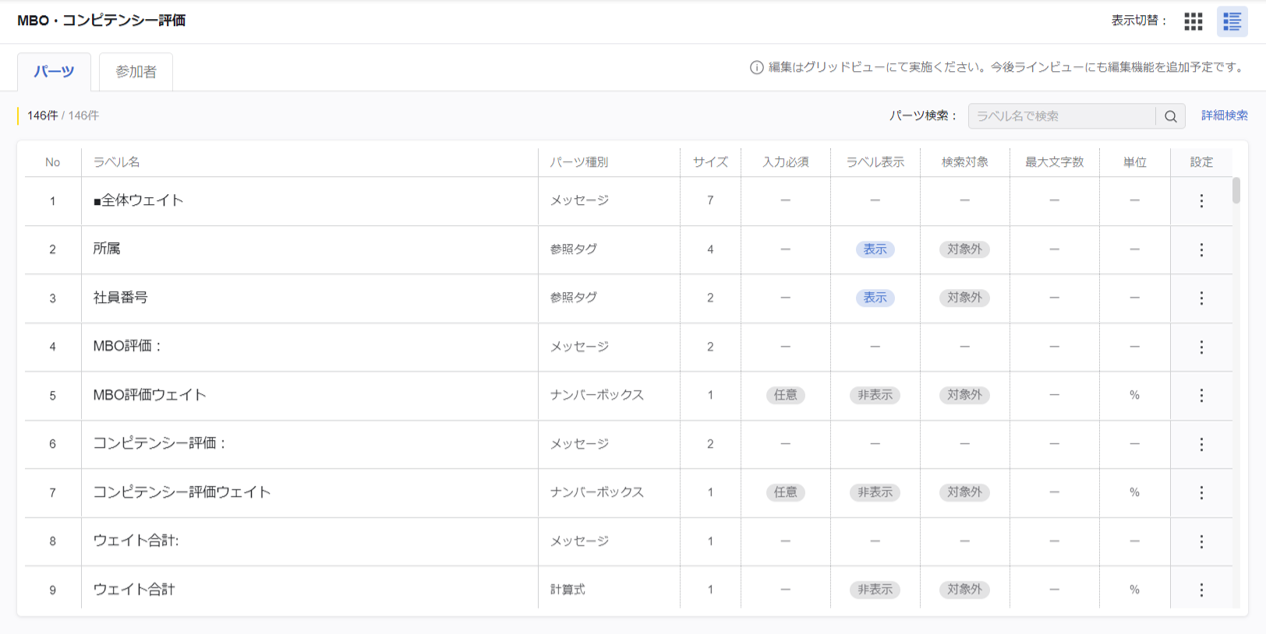
Task: Click the 任意 badge on MBO評価ウェイト
Action: click(785, 395)
